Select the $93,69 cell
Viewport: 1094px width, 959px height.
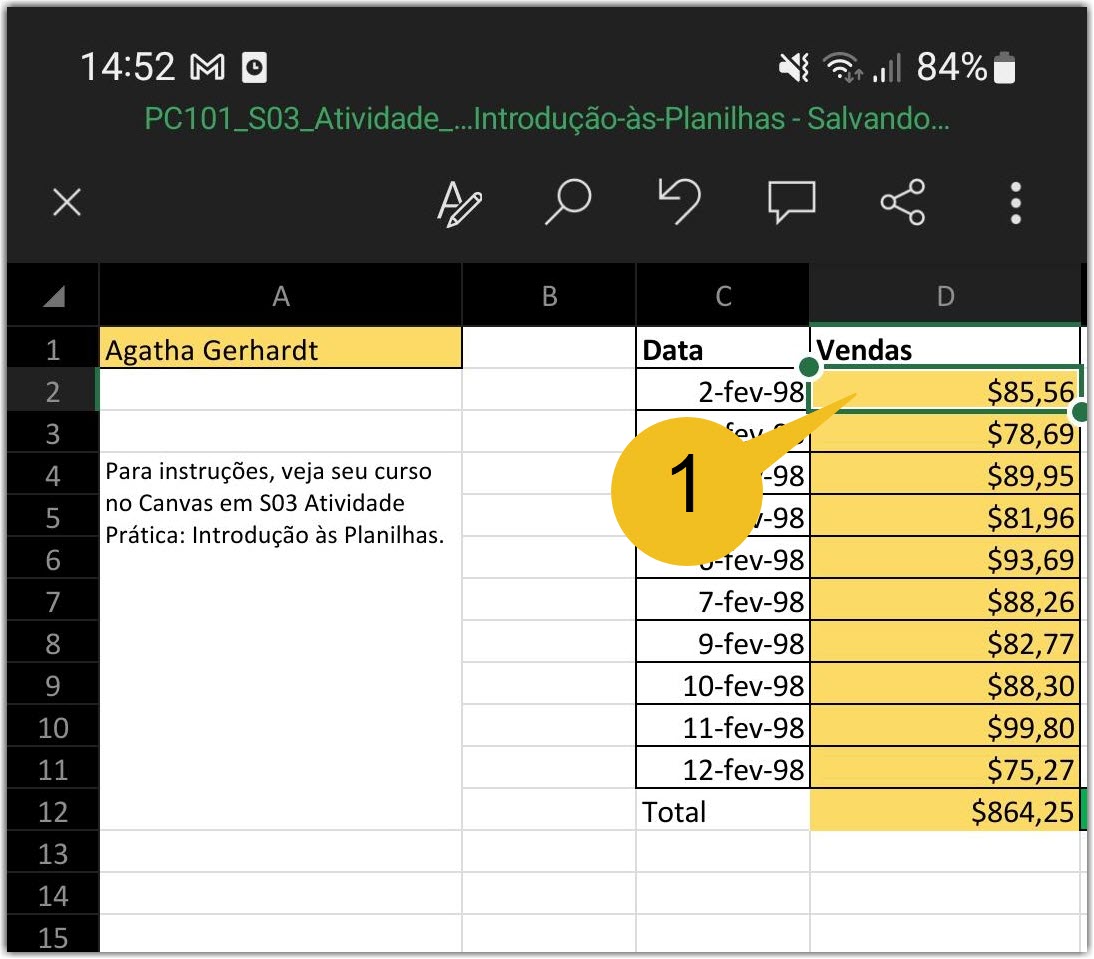click(945, 559)
